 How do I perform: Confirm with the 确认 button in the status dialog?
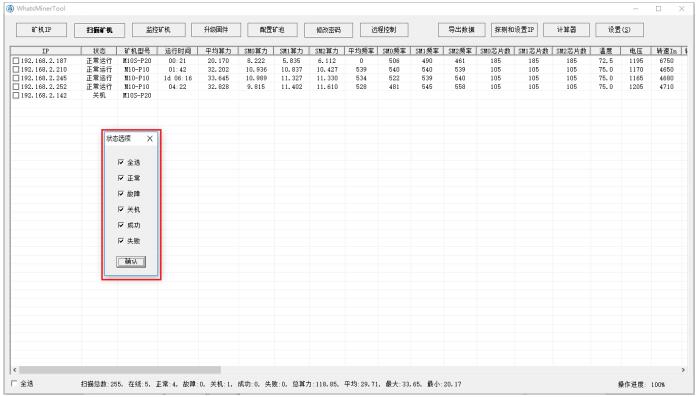(x=131, y=262)
